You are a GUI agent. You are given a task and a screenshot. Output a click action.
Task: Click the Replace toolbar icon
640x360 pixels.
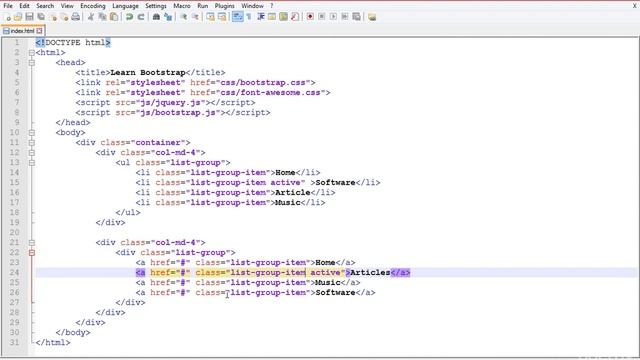(x=168, y=17)
